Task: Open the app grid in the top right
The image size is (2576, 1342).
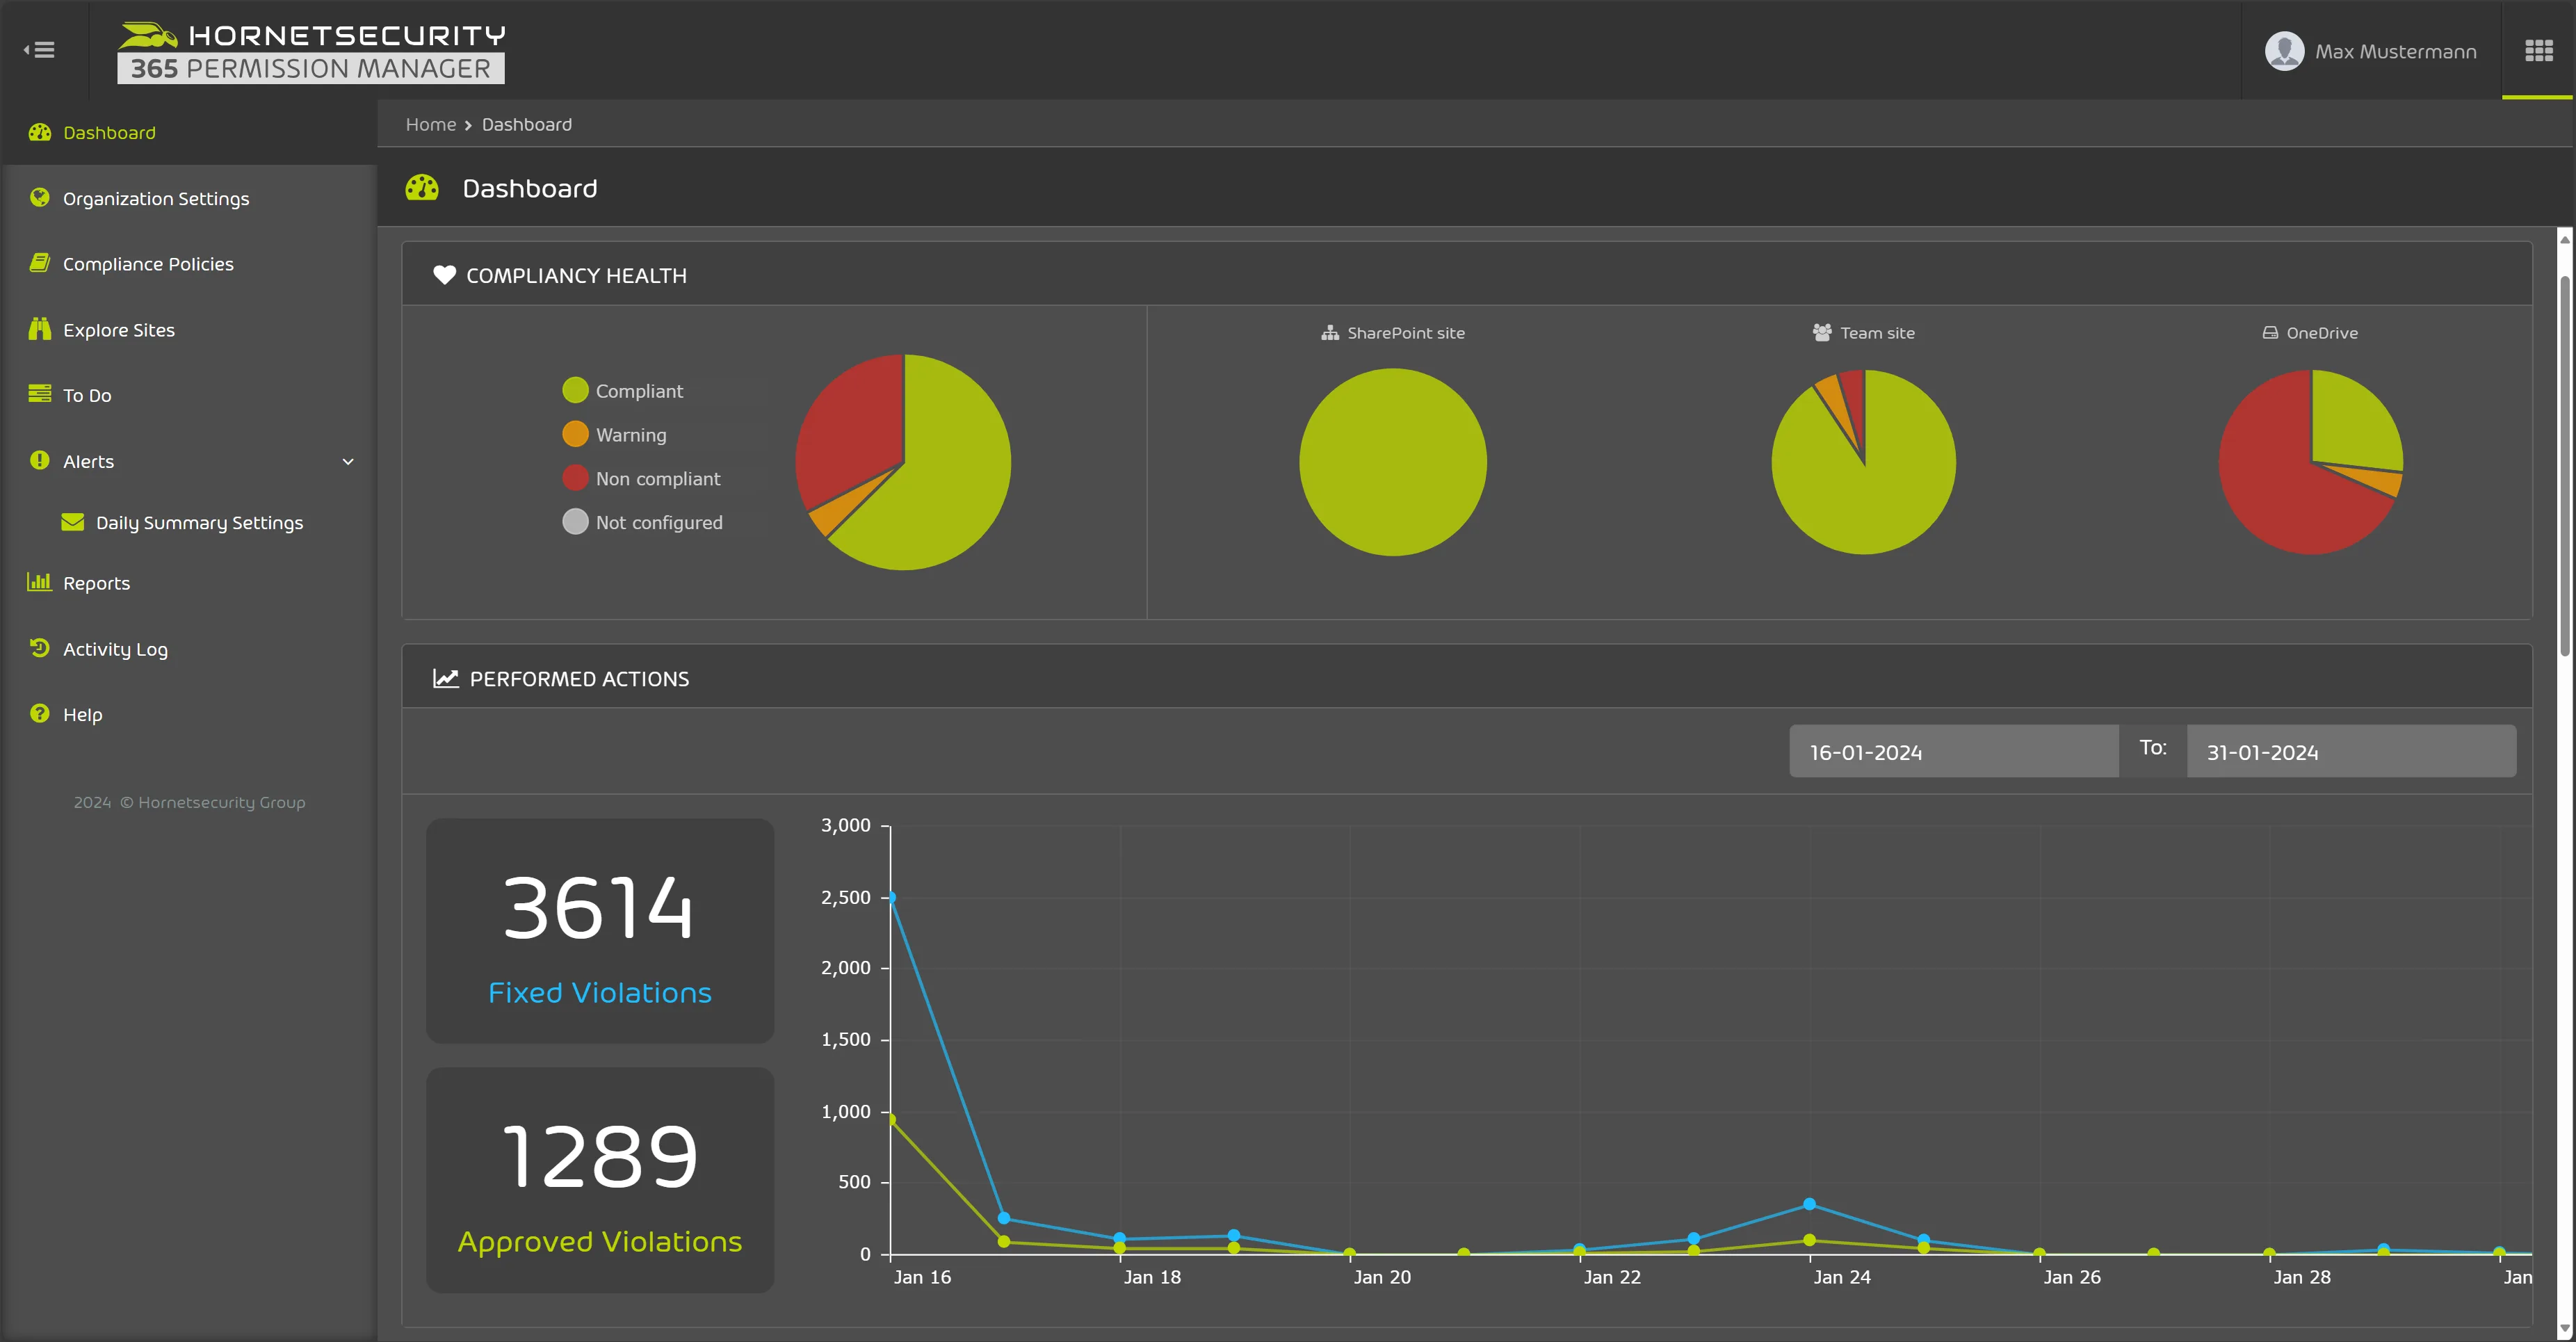Action: click(2539, 50)
